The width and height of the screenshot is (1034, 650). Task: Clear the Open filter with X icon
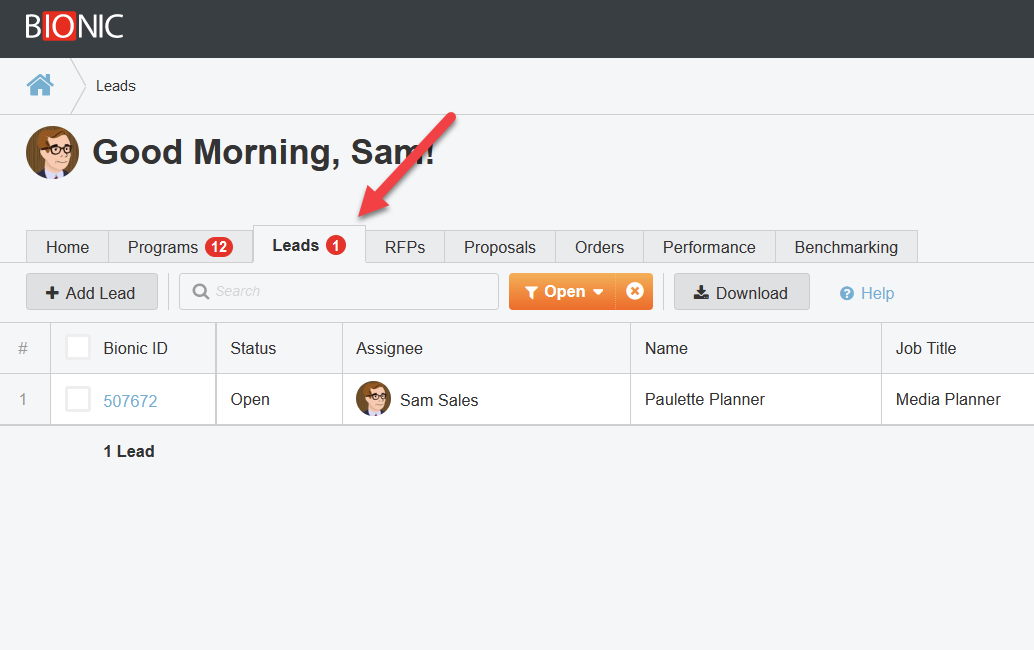tap(634, 292)
